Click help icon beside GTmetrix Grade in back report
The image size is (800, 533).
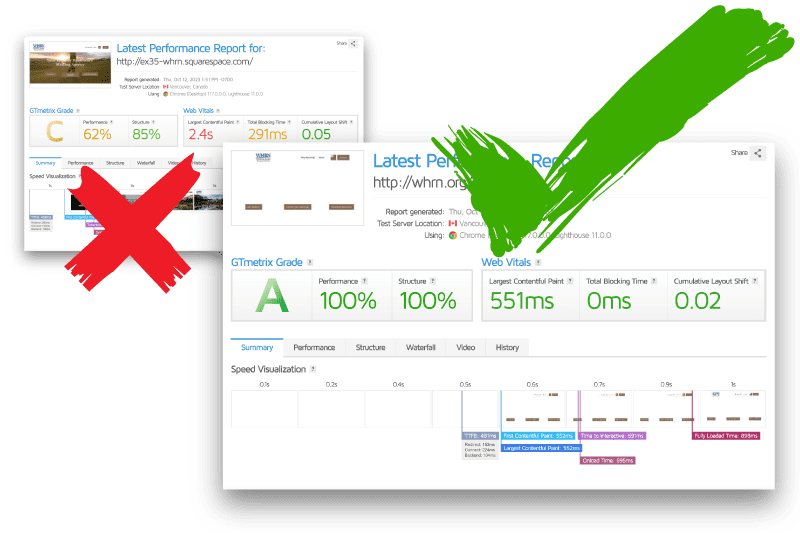[78, 111]
